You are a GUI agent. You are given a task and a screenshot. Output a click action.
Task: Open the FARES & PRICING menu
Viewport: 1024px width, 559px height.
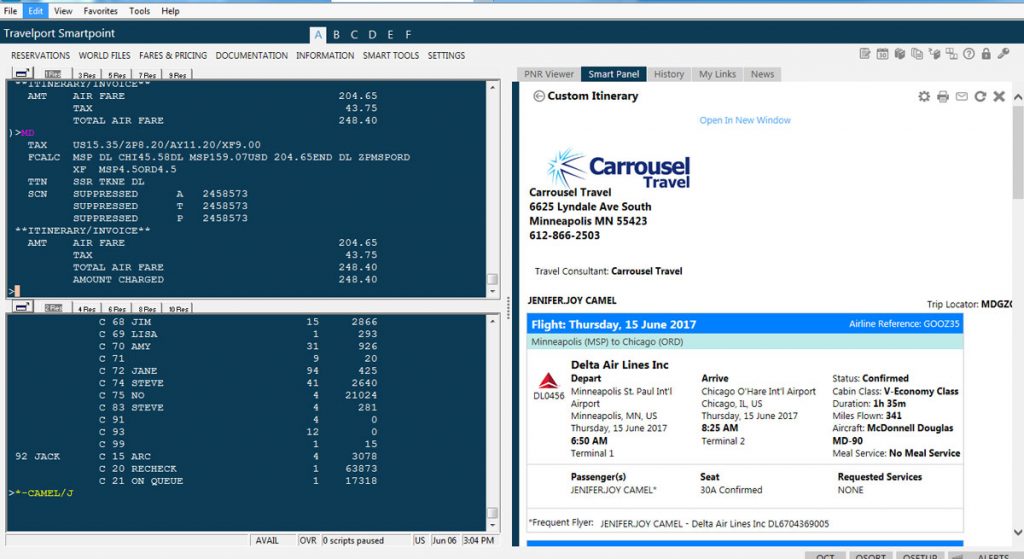[173, 56]
